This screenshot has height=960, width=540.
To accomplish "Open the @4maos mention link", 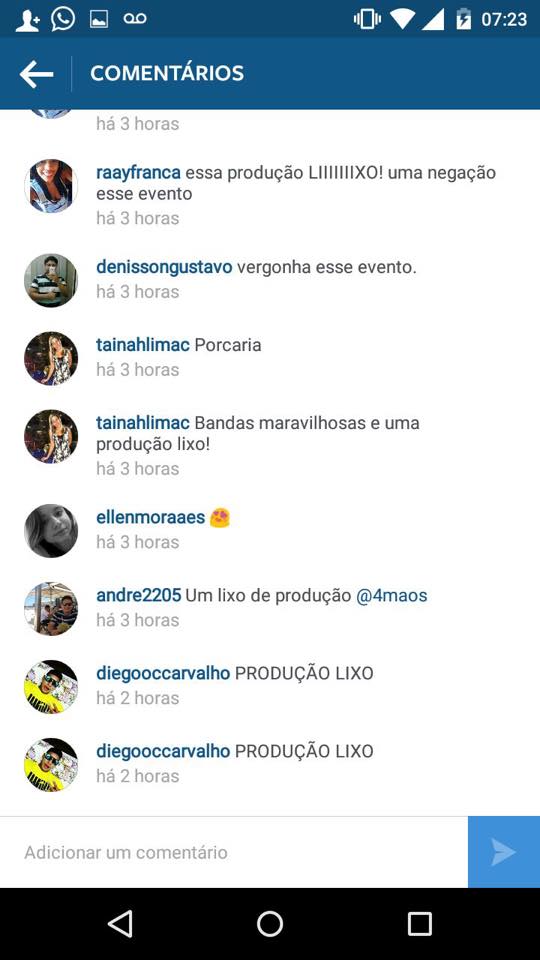I will (391, 595).
